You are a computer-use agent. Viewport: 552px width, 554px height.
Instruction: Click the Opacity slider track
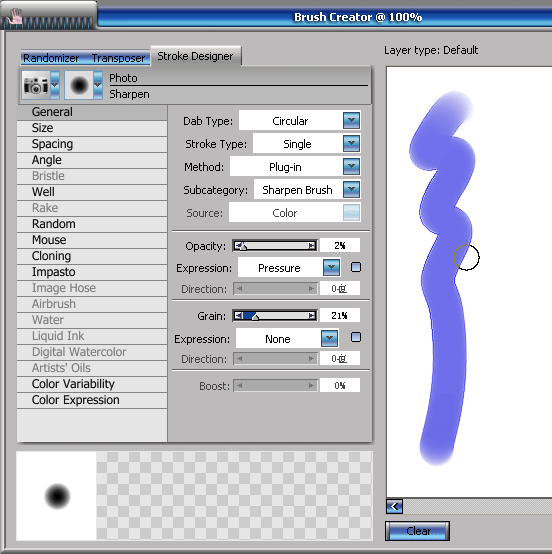[275, 246]
